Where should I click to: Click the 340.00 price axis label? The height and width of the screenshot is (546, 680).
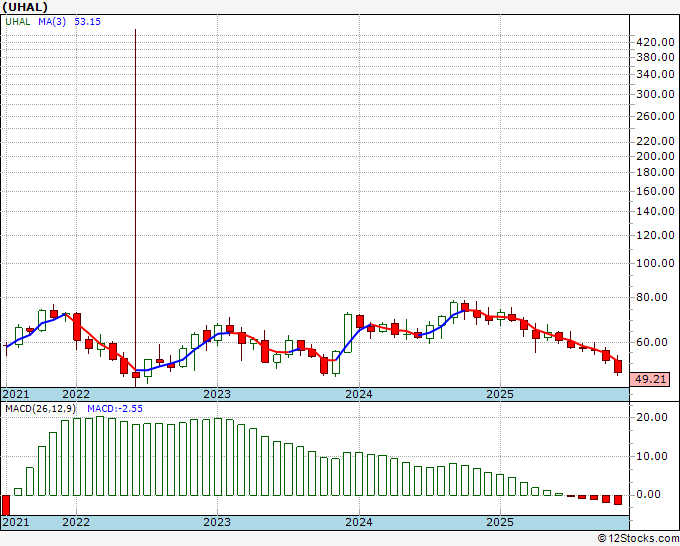click(x=655, y=74)
